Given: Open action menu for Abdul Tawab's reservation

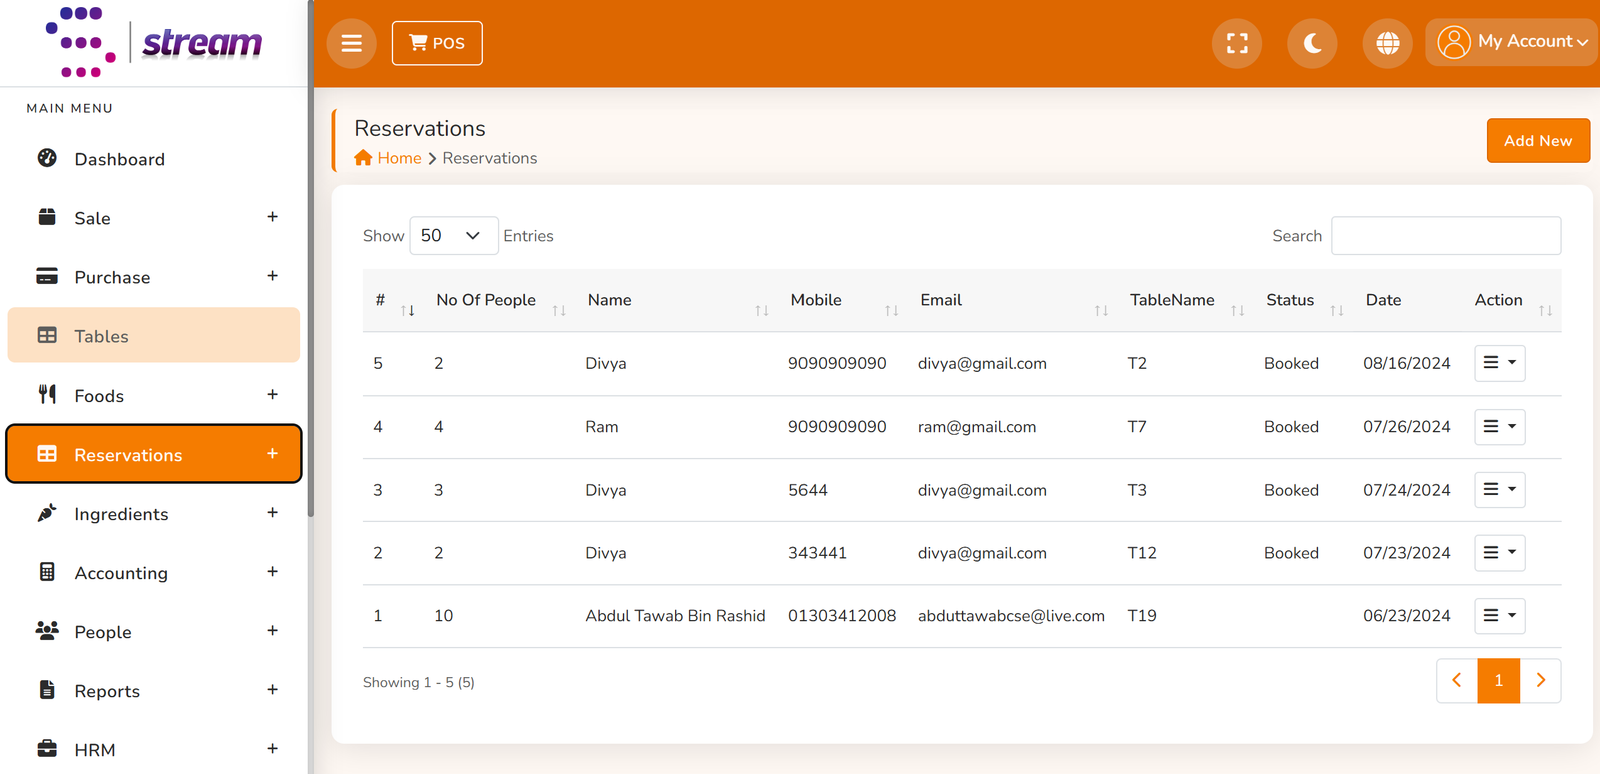Looking at the screenshot, I should (x=1499, y=616).
